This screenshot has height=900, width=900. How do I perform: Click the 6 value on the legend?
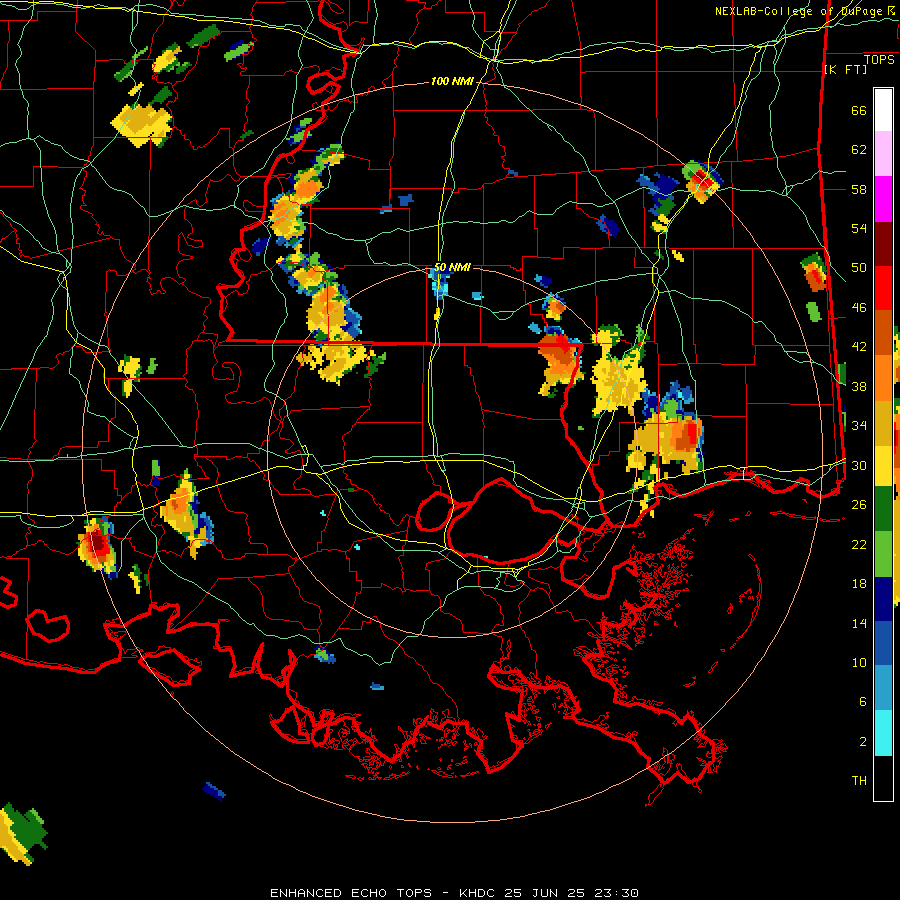(863, 702)
